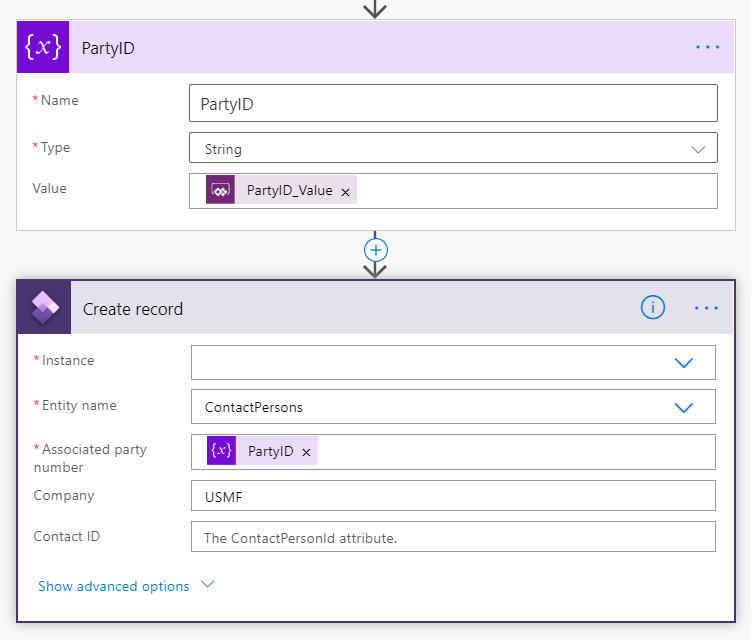Show advanced options link
The image size is (752, 643).
click(x=113, y=587)
